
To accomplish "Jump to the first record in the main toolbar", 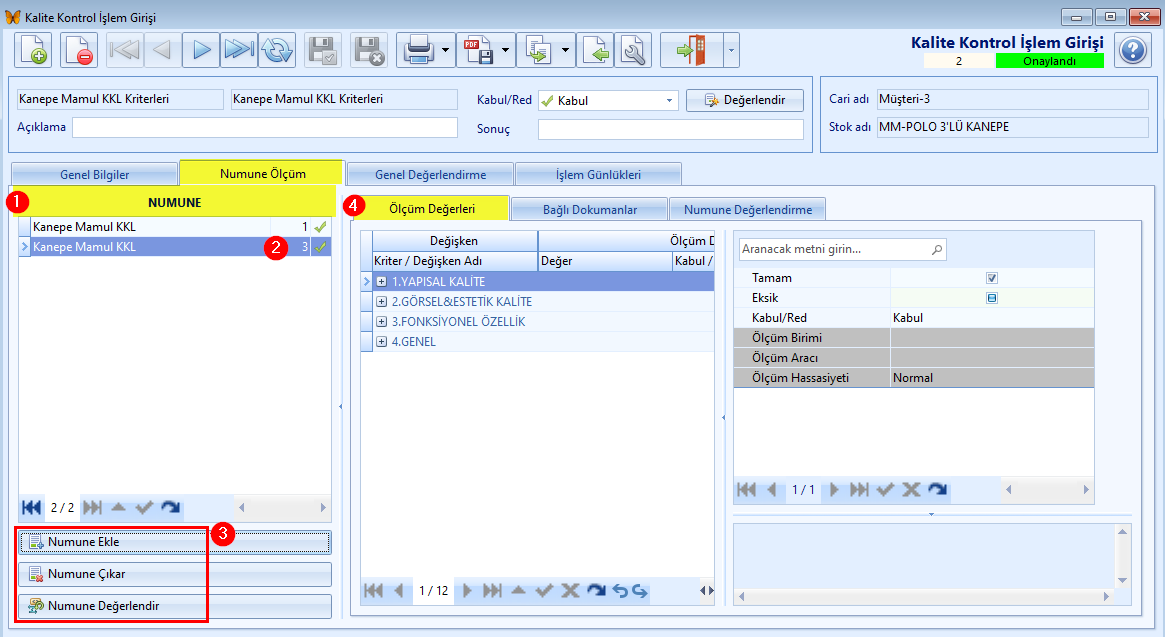I will pos(125,51).
